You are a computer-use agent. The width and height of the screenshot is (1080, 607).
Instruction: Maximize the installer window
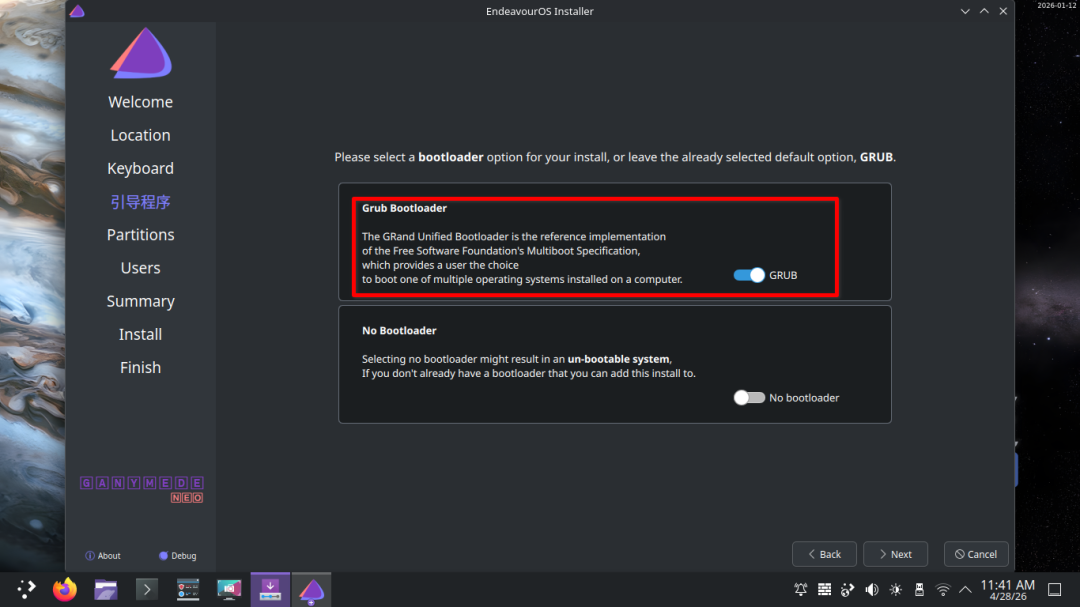[x=984, y=11]
